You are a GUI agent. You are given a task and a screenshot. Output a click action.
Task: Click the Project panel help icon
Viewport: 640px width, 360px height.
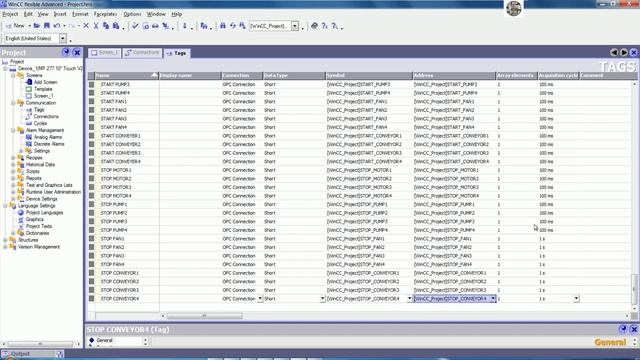pyautogui.click(x=66, y=52)
